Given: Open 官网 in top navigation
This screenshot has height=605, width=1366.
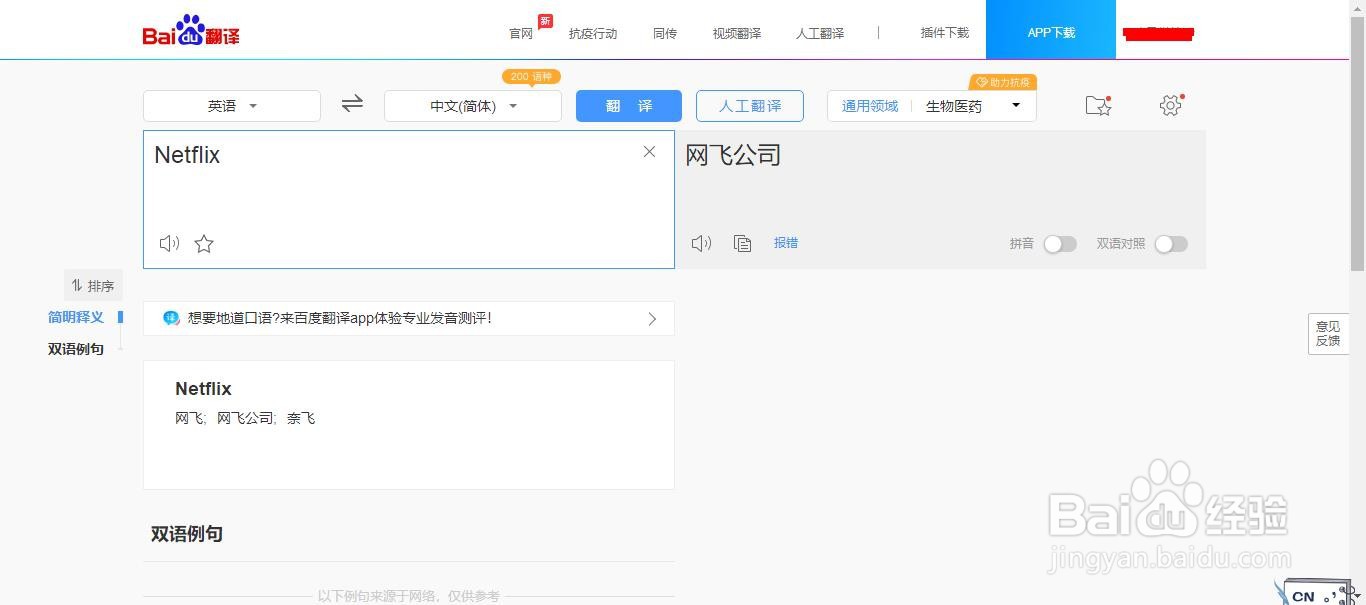Looking at the screenshot, I should click(x=521, y=33).
